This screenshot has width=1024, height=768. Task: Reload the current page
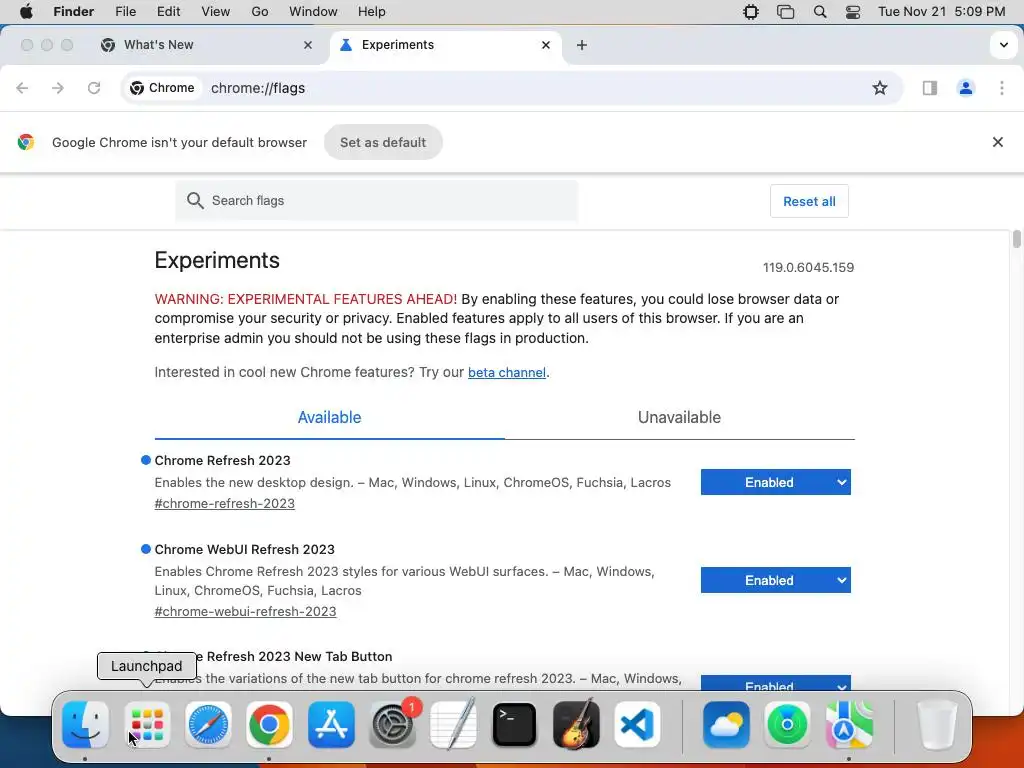click(x=94, y=88)
